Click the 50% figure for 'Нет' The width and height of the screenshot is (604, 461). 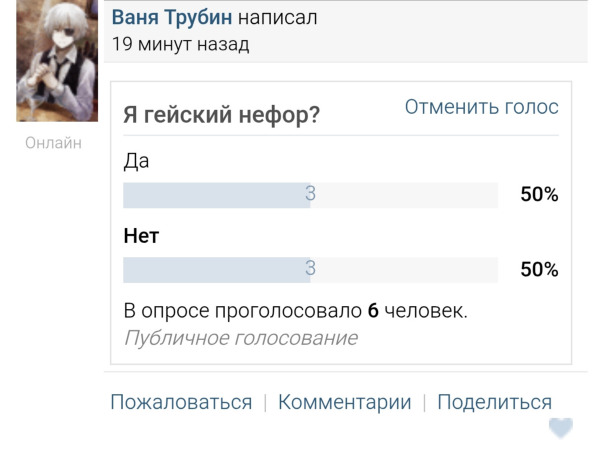click(539, 269)
